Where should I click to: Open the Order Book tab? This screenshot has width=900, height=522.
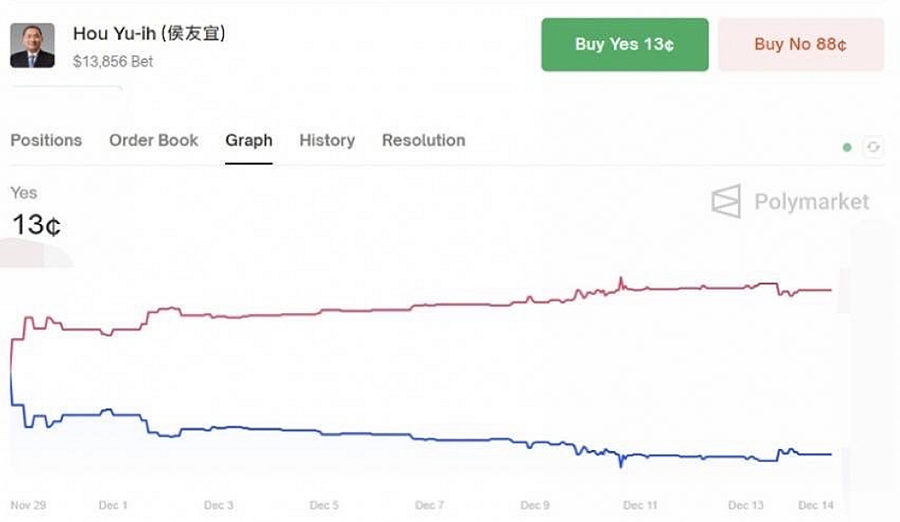click(154, 140)
